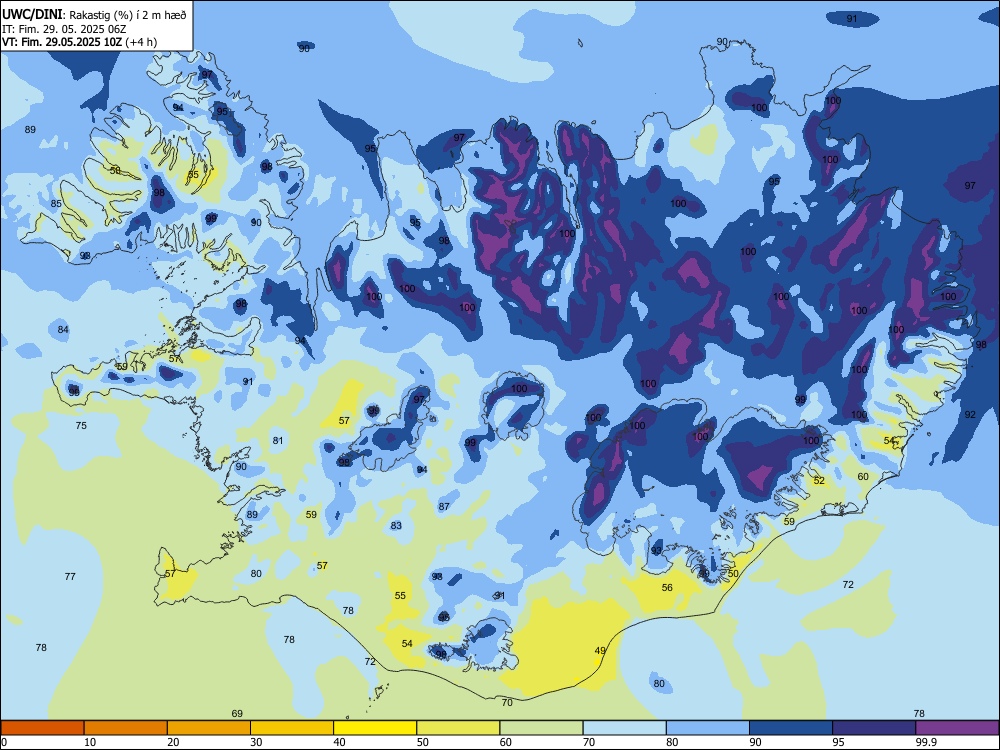Select the 10–20 orange legend swatch

tap(126, 728)
